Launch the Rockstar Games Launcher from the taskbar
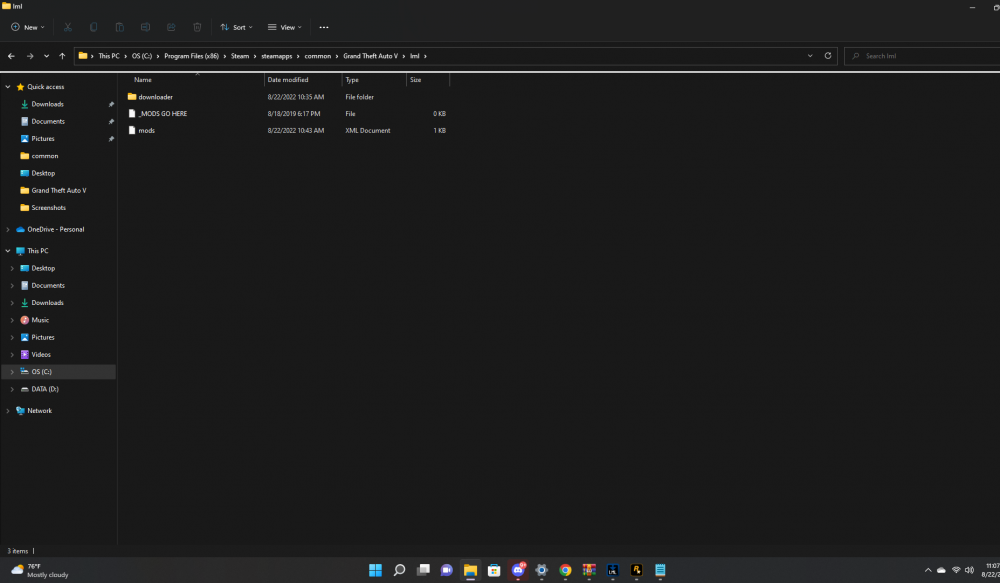 tap(636, 570)
